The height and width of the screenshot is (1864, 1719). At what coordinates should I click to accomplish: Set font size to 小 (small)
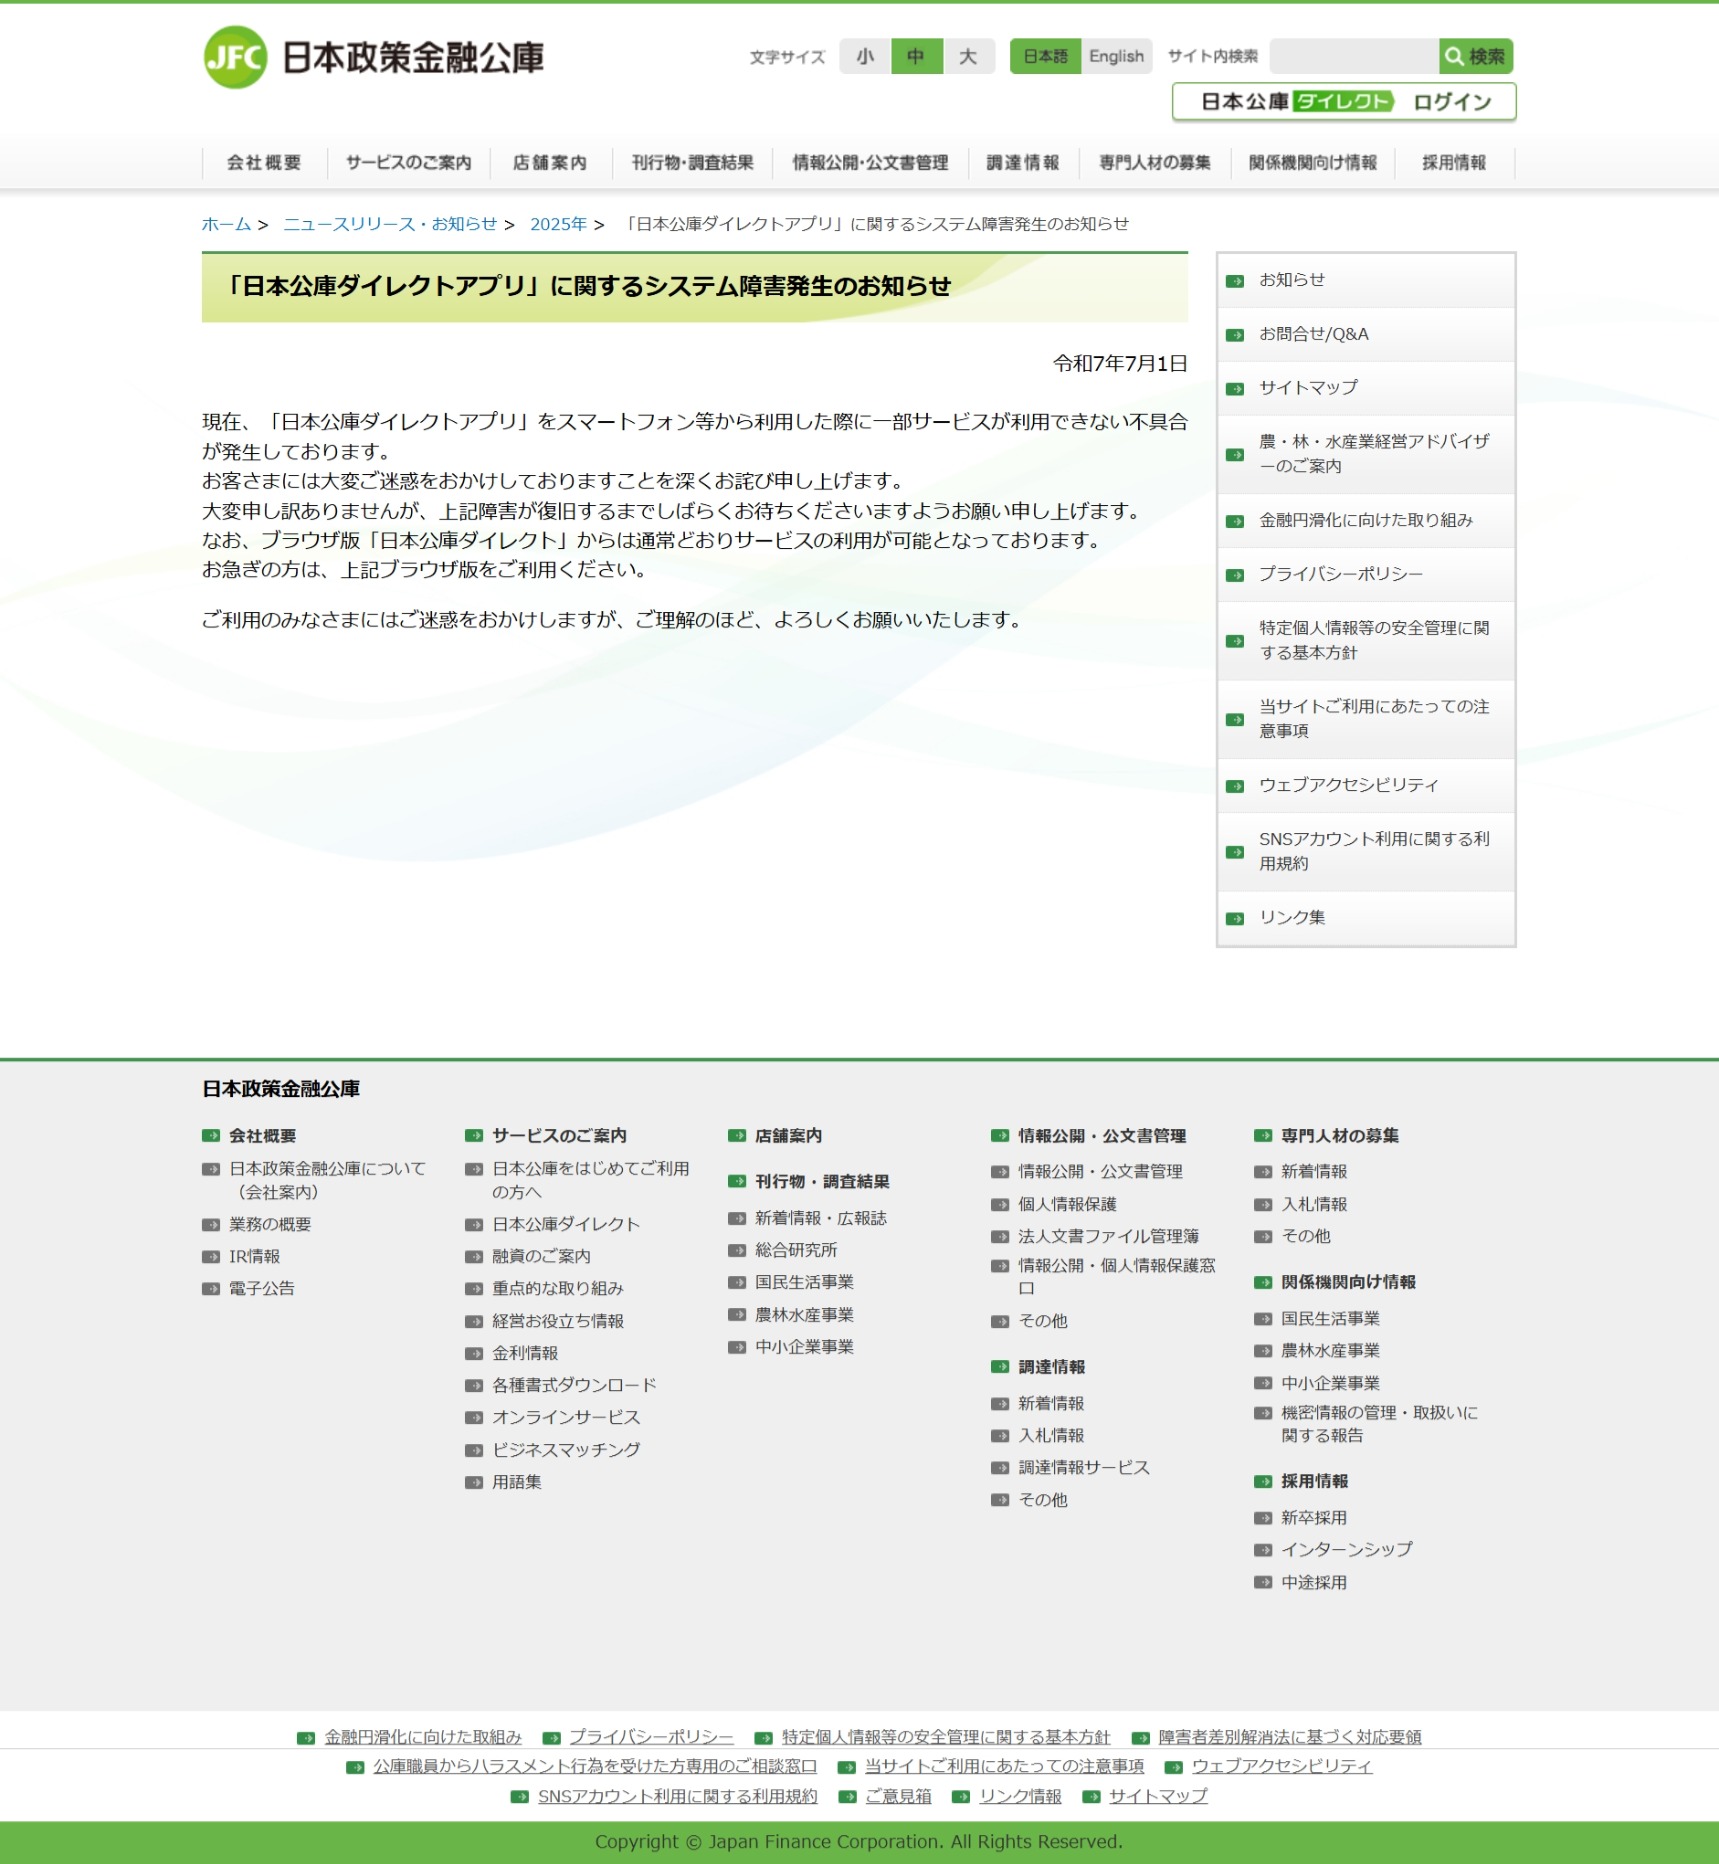[865, 56]
